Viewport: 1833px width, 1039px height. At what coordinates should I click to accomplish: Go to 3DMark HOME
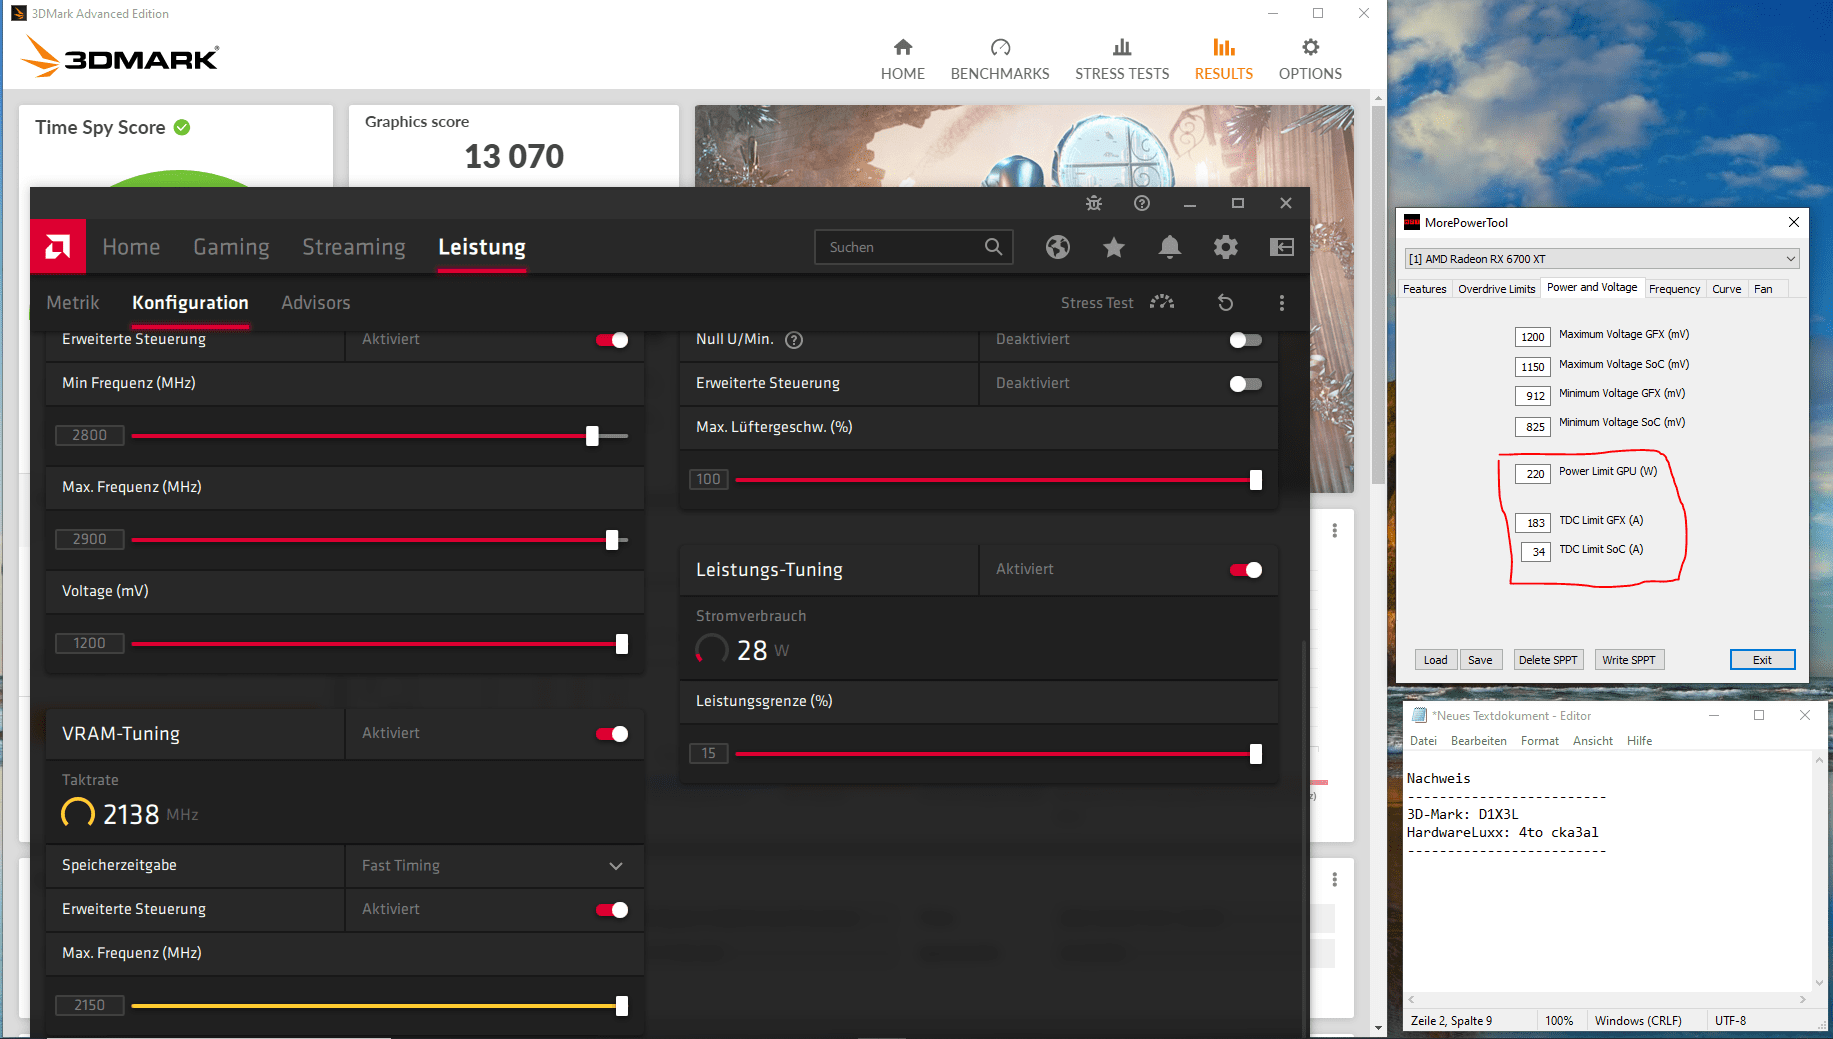tap(903, 60)
